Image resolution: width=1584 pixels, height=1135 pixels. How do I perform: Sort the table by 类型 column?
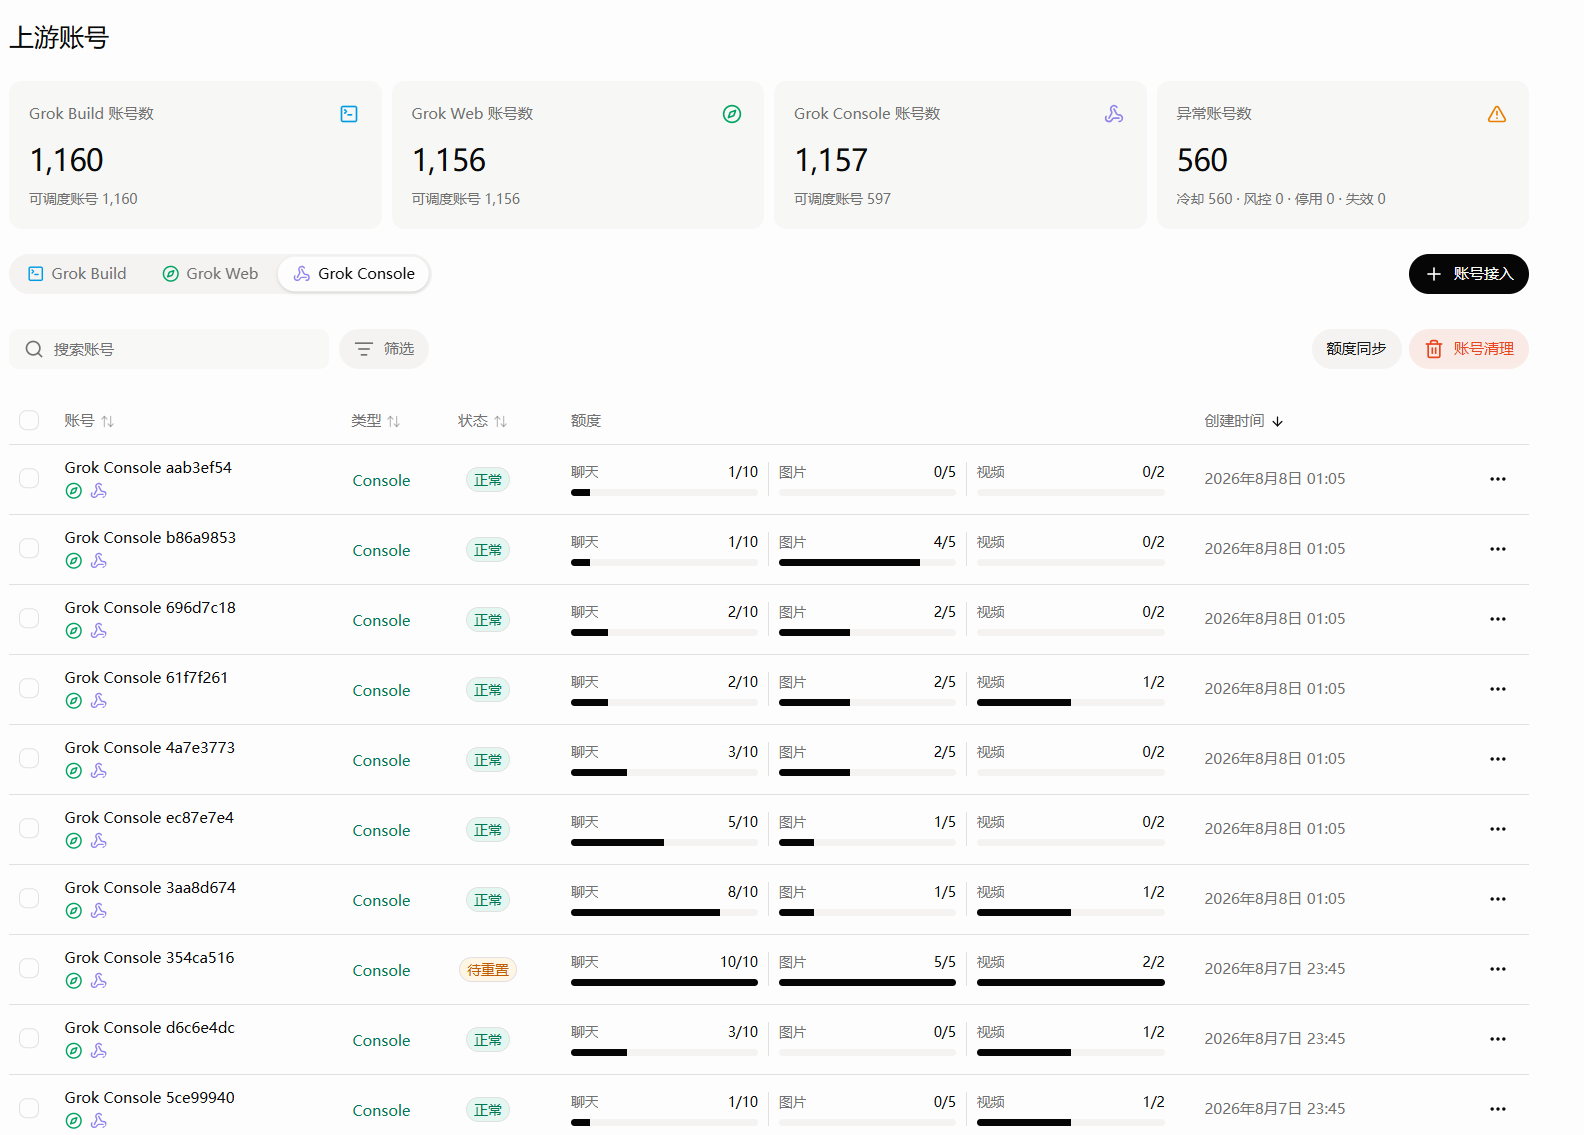click(x=376, y=421)
